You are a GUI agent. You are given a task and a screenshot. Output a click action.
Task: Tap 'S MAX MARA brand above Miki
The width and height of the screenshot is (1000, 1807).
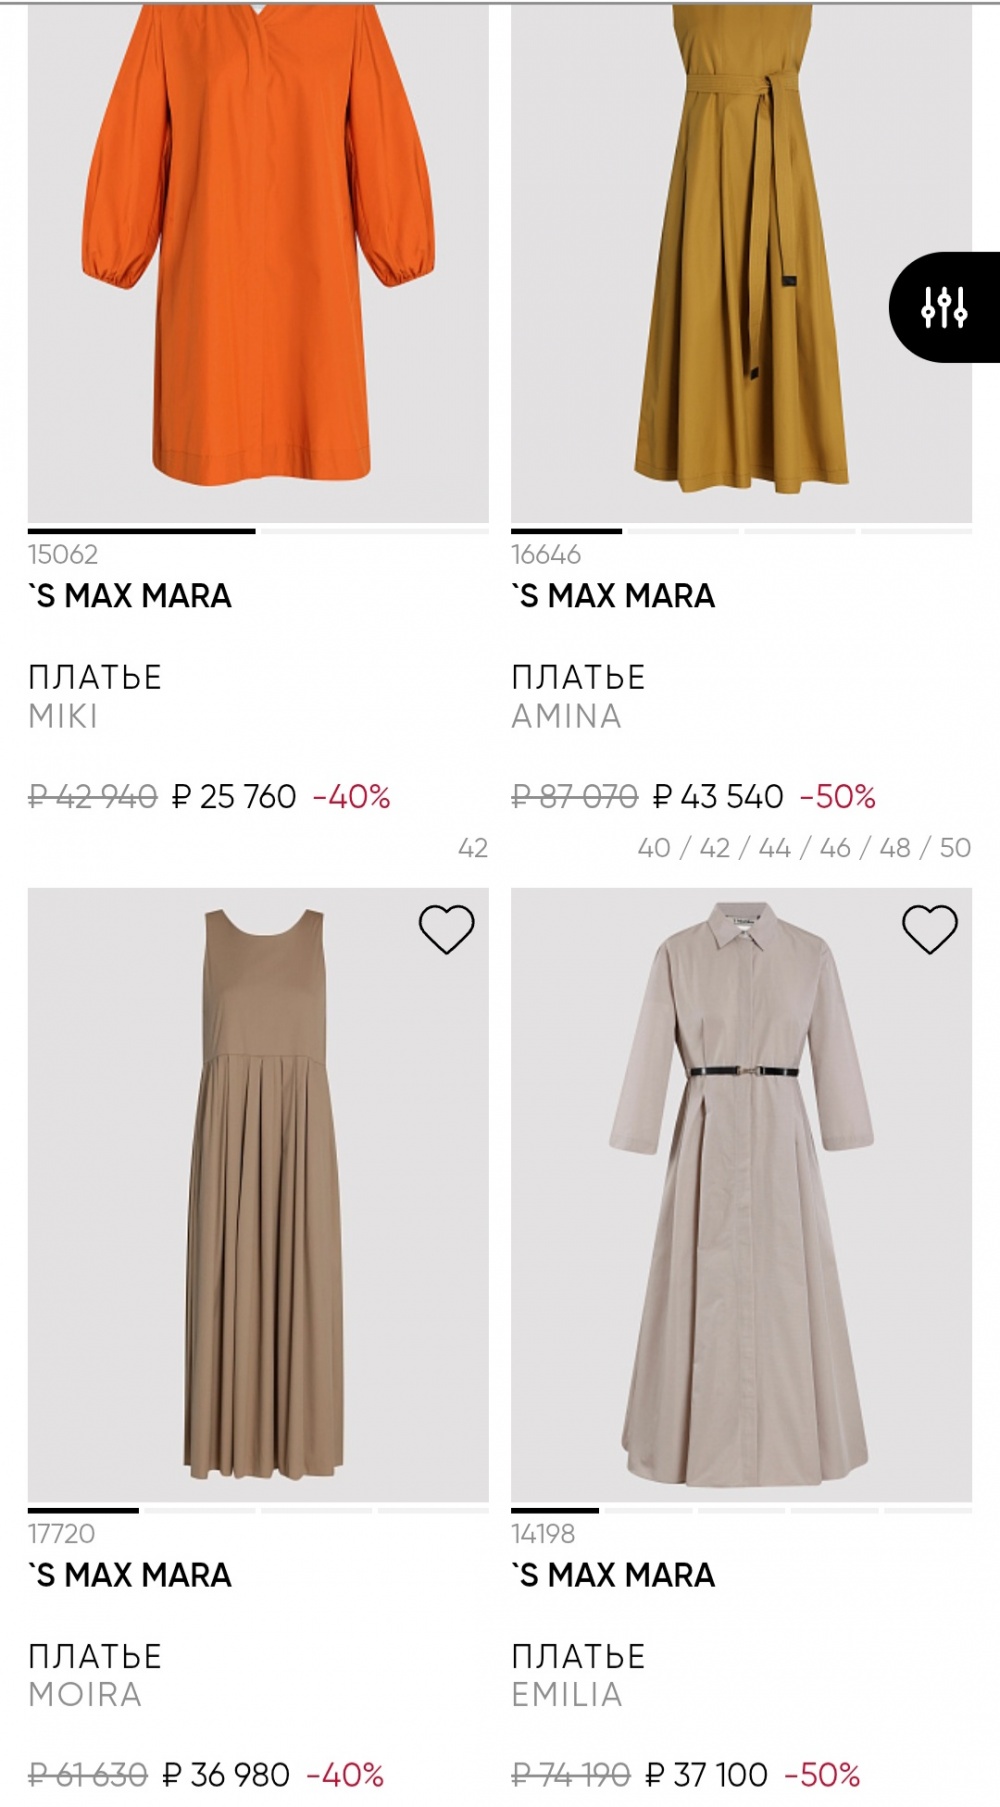[x=130, y=596]
